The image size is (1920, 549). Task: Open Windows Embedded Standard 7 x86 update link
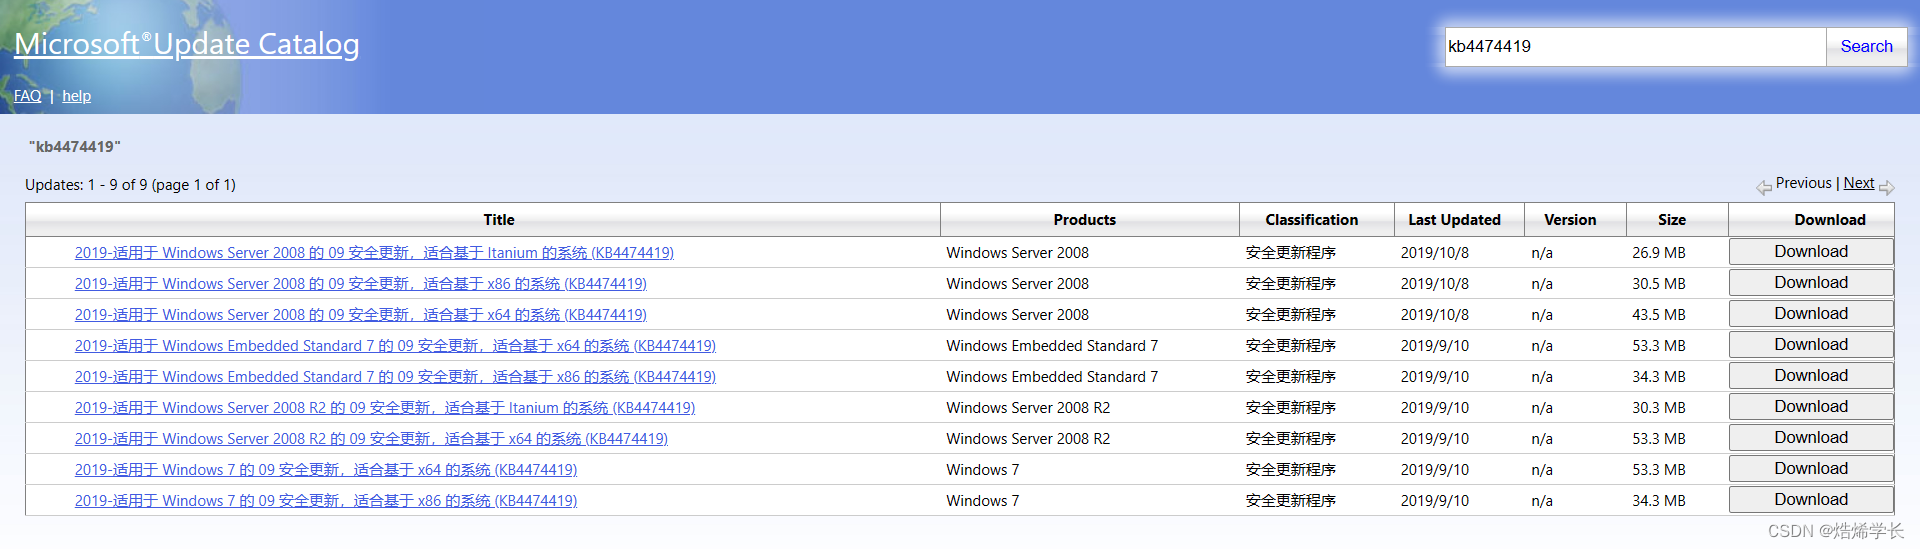[x=395, y=377]
